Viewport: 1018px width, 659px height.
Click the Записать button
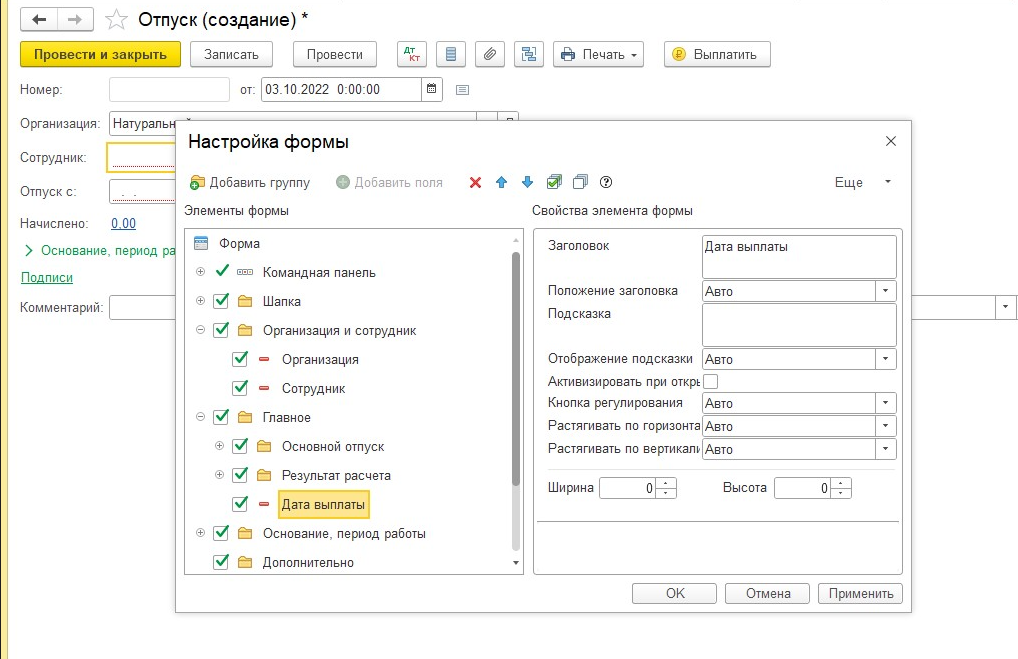pyautogui.click(x=231, y=55)
